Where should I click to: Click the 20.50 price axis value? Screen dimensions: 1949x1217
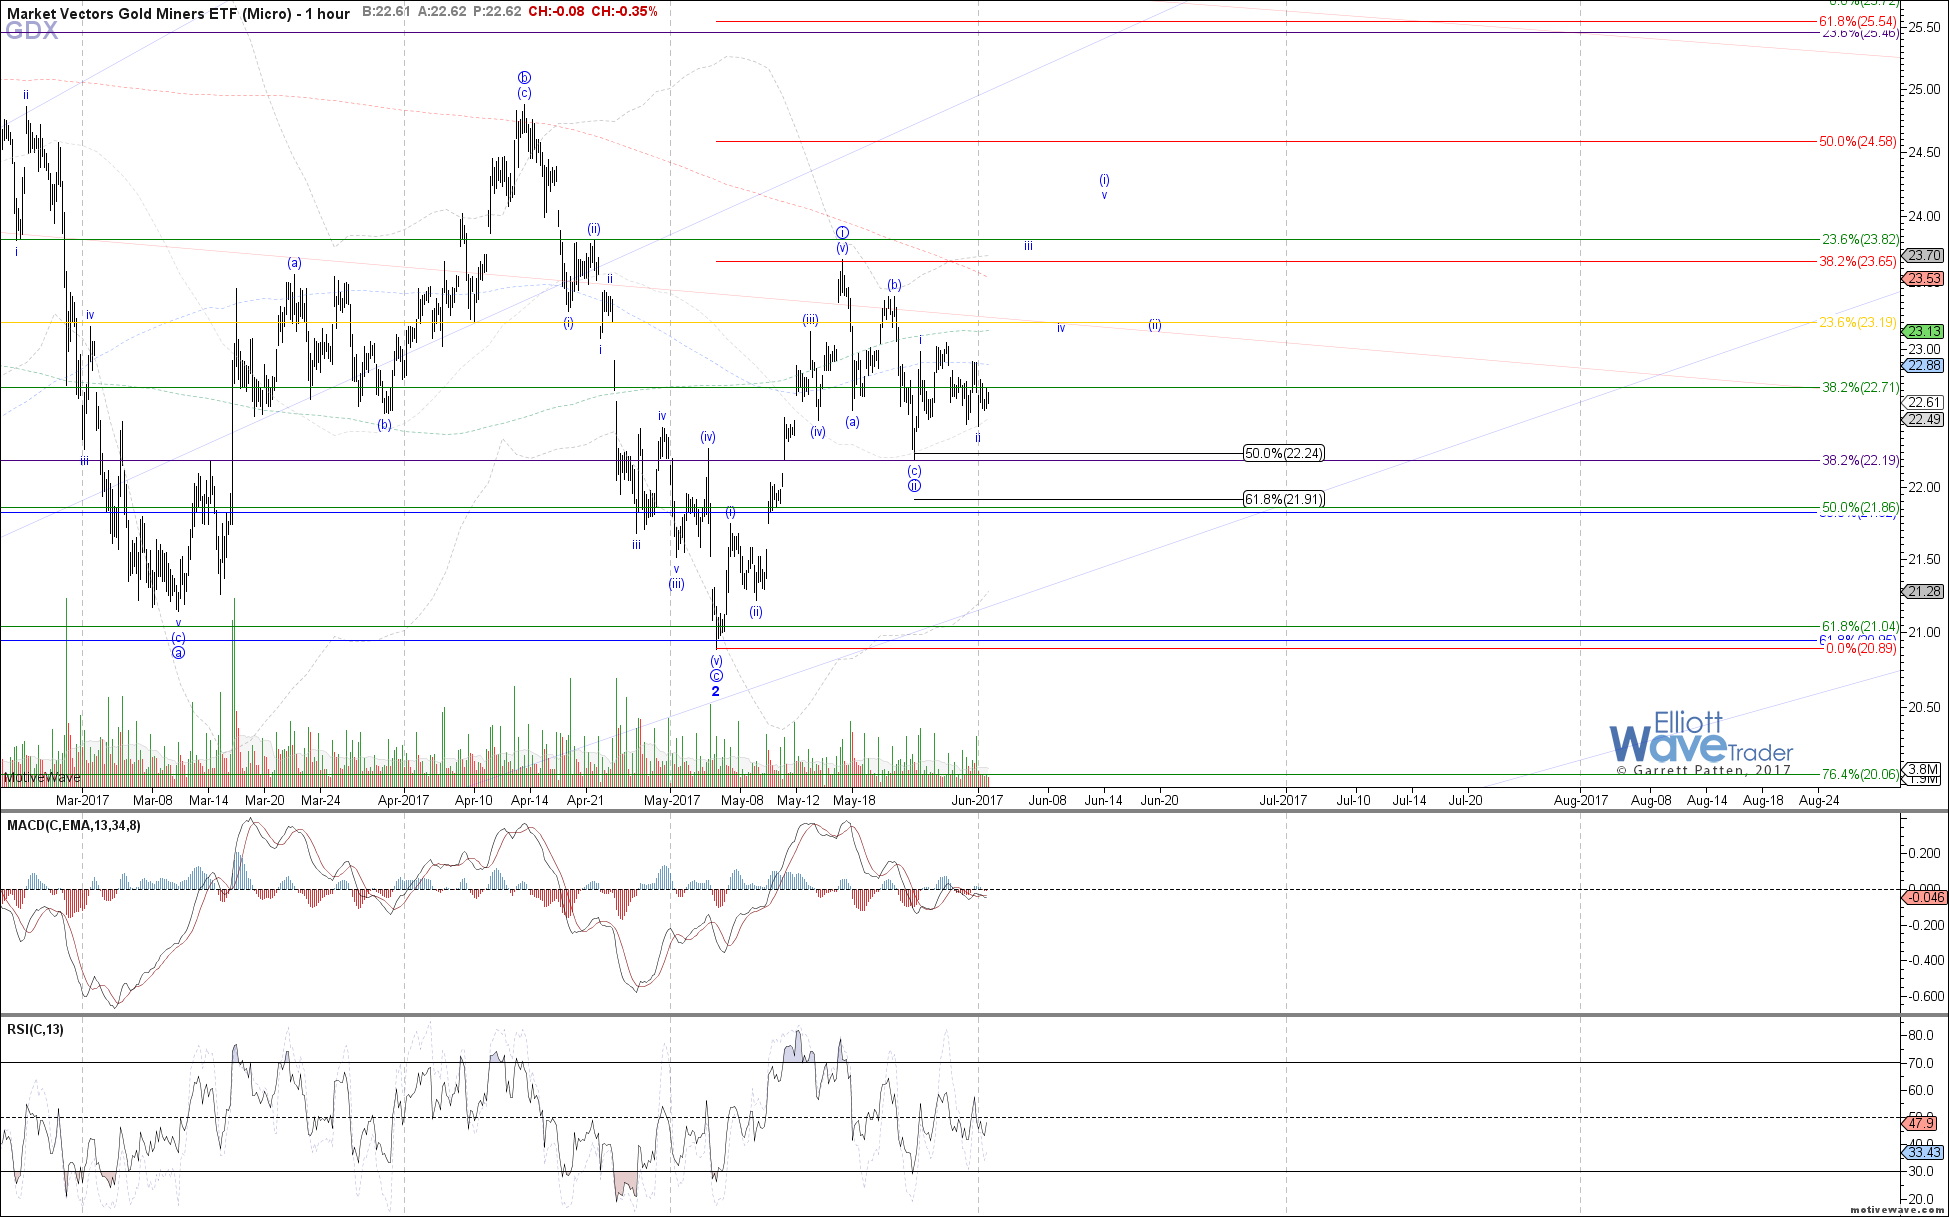pos(1924,707)
